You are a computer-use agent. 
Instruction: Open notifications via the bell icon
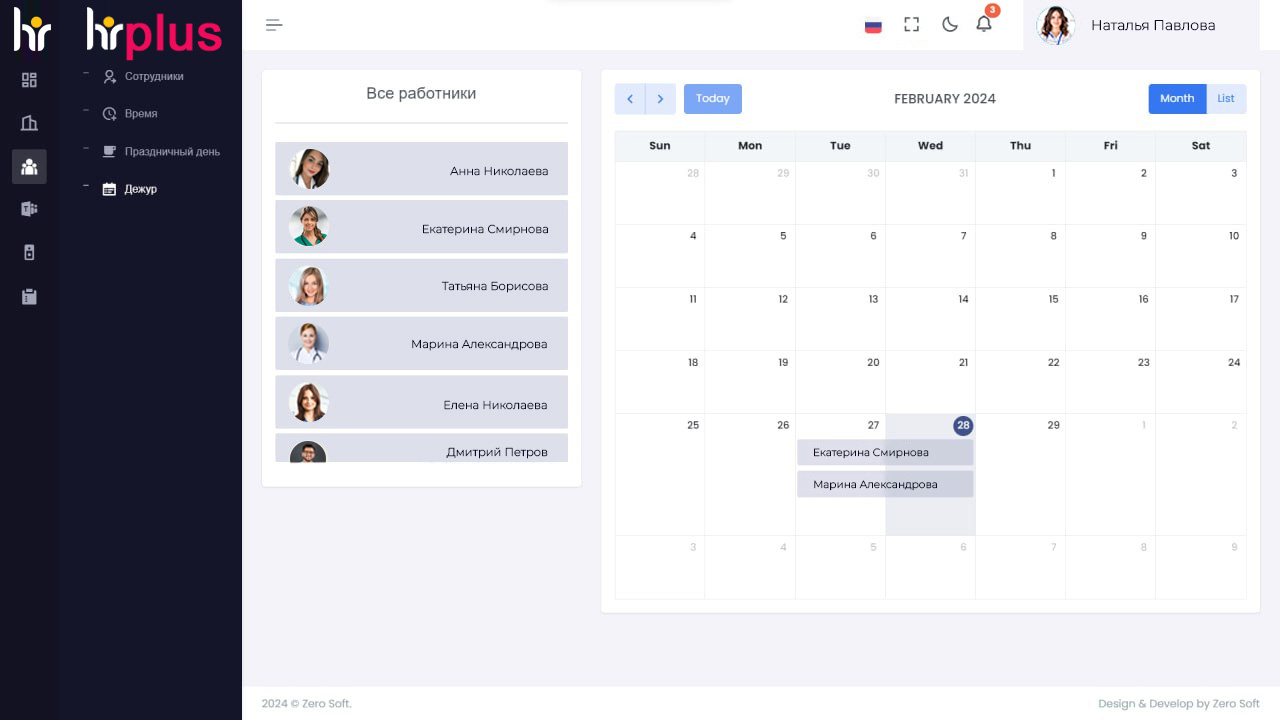(983, 23)
